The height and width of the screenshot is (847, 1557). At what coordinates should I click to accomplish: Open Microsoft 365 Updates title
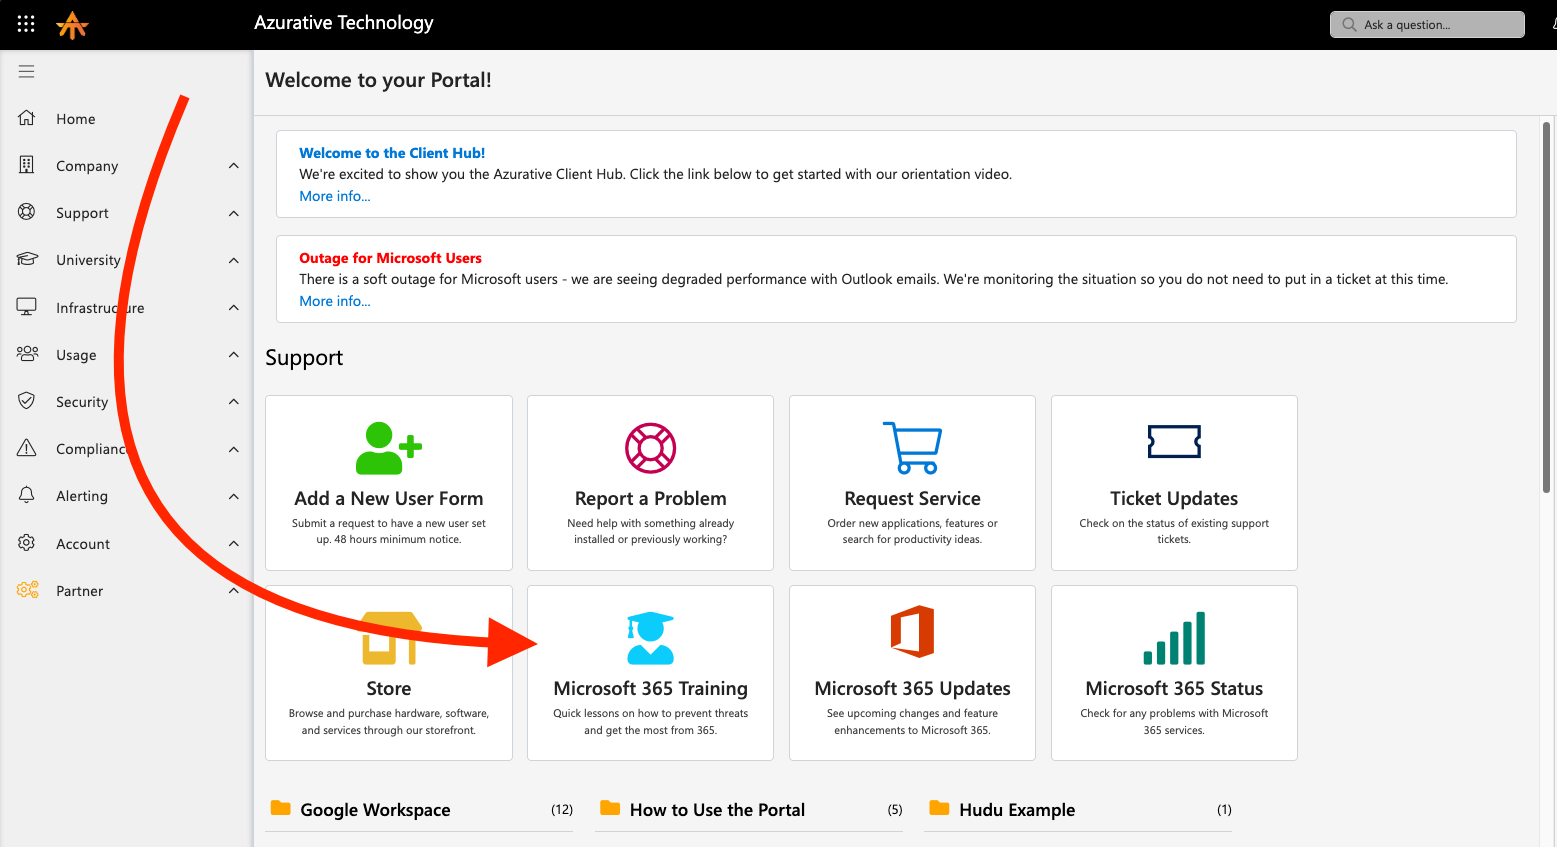tap(912, 688)
